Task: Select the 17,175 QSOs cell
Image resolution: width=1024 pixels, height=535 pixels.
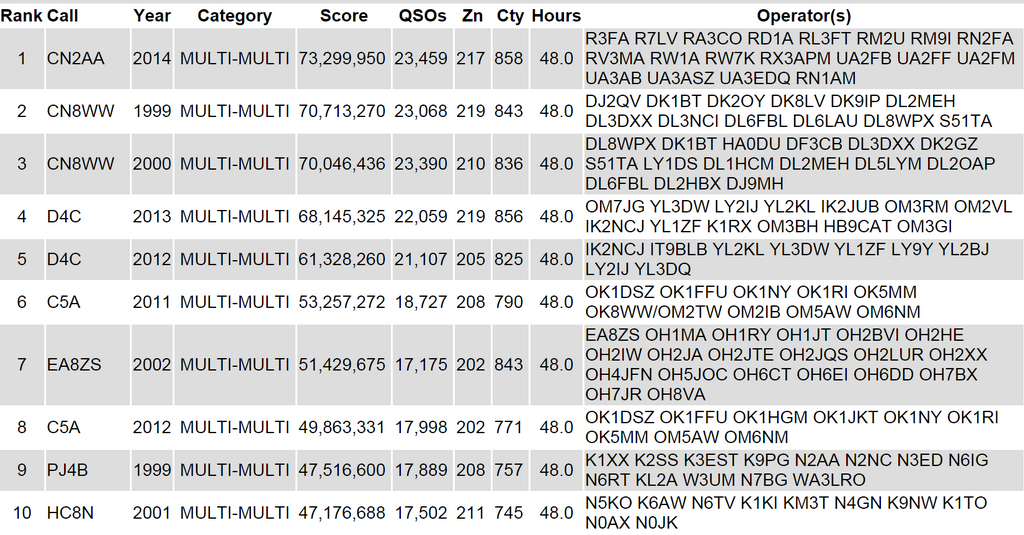Action: (421, 365)
